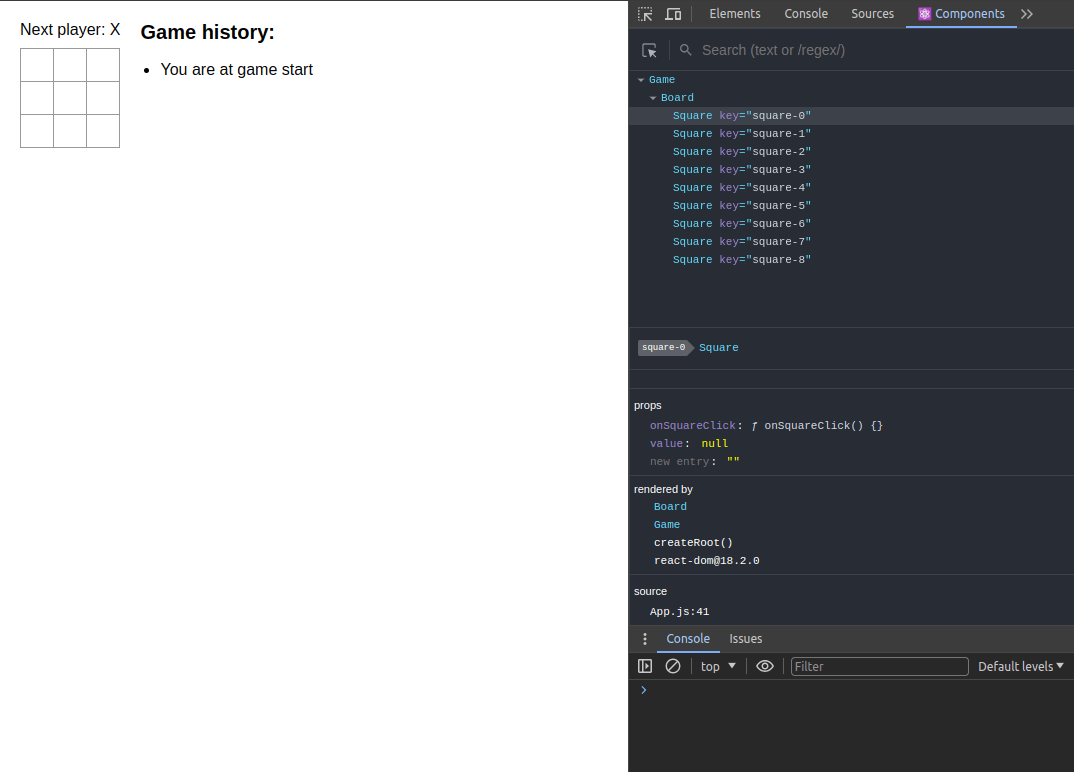Image resolution: width=1074 pixels, height=772 pixels.
Task: Select Square key square-3 row
Action: [851, 170]
